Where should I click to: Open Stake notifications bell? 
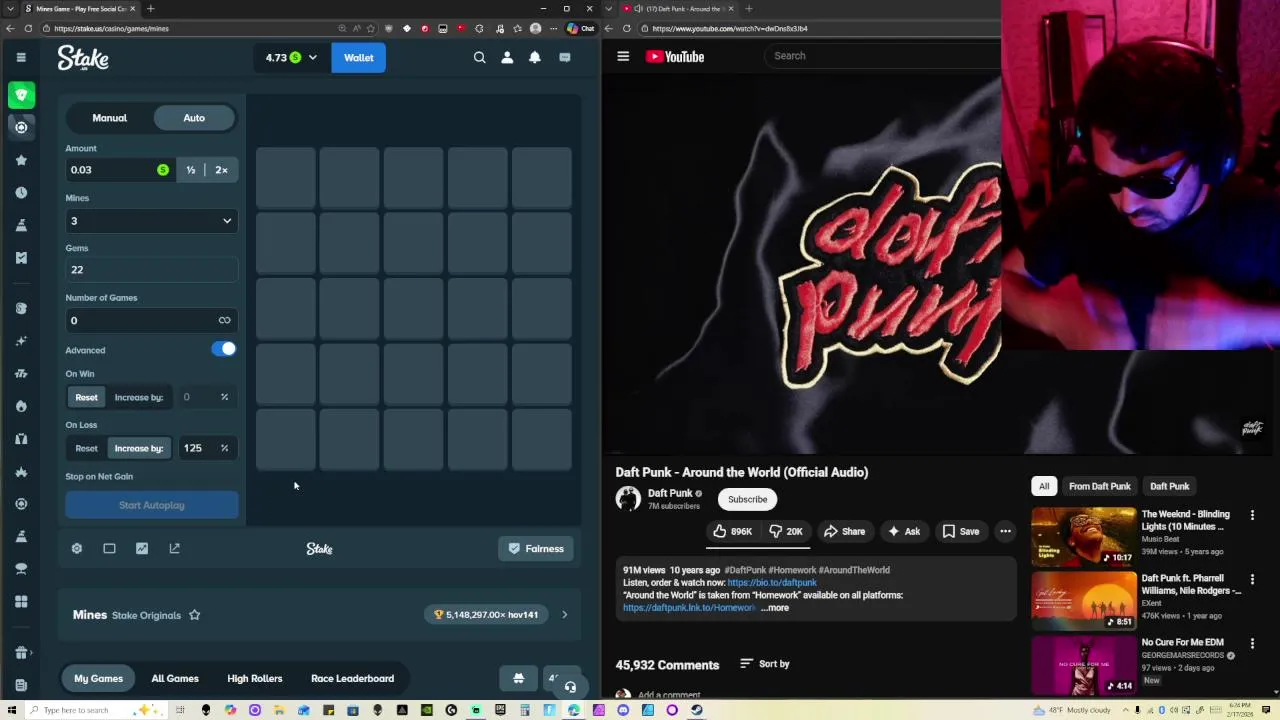[535, 58]
